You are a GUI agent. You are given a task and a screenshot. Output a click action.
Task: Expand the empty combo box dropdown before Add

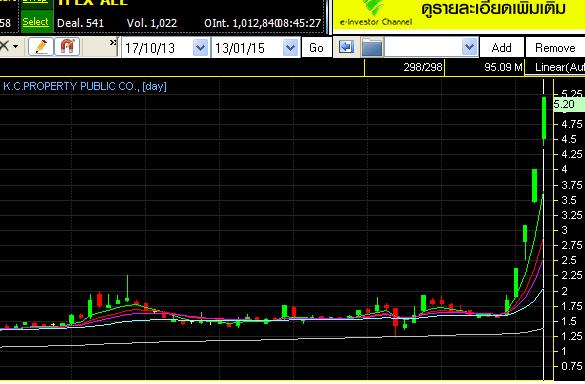(x=470, y=47)
